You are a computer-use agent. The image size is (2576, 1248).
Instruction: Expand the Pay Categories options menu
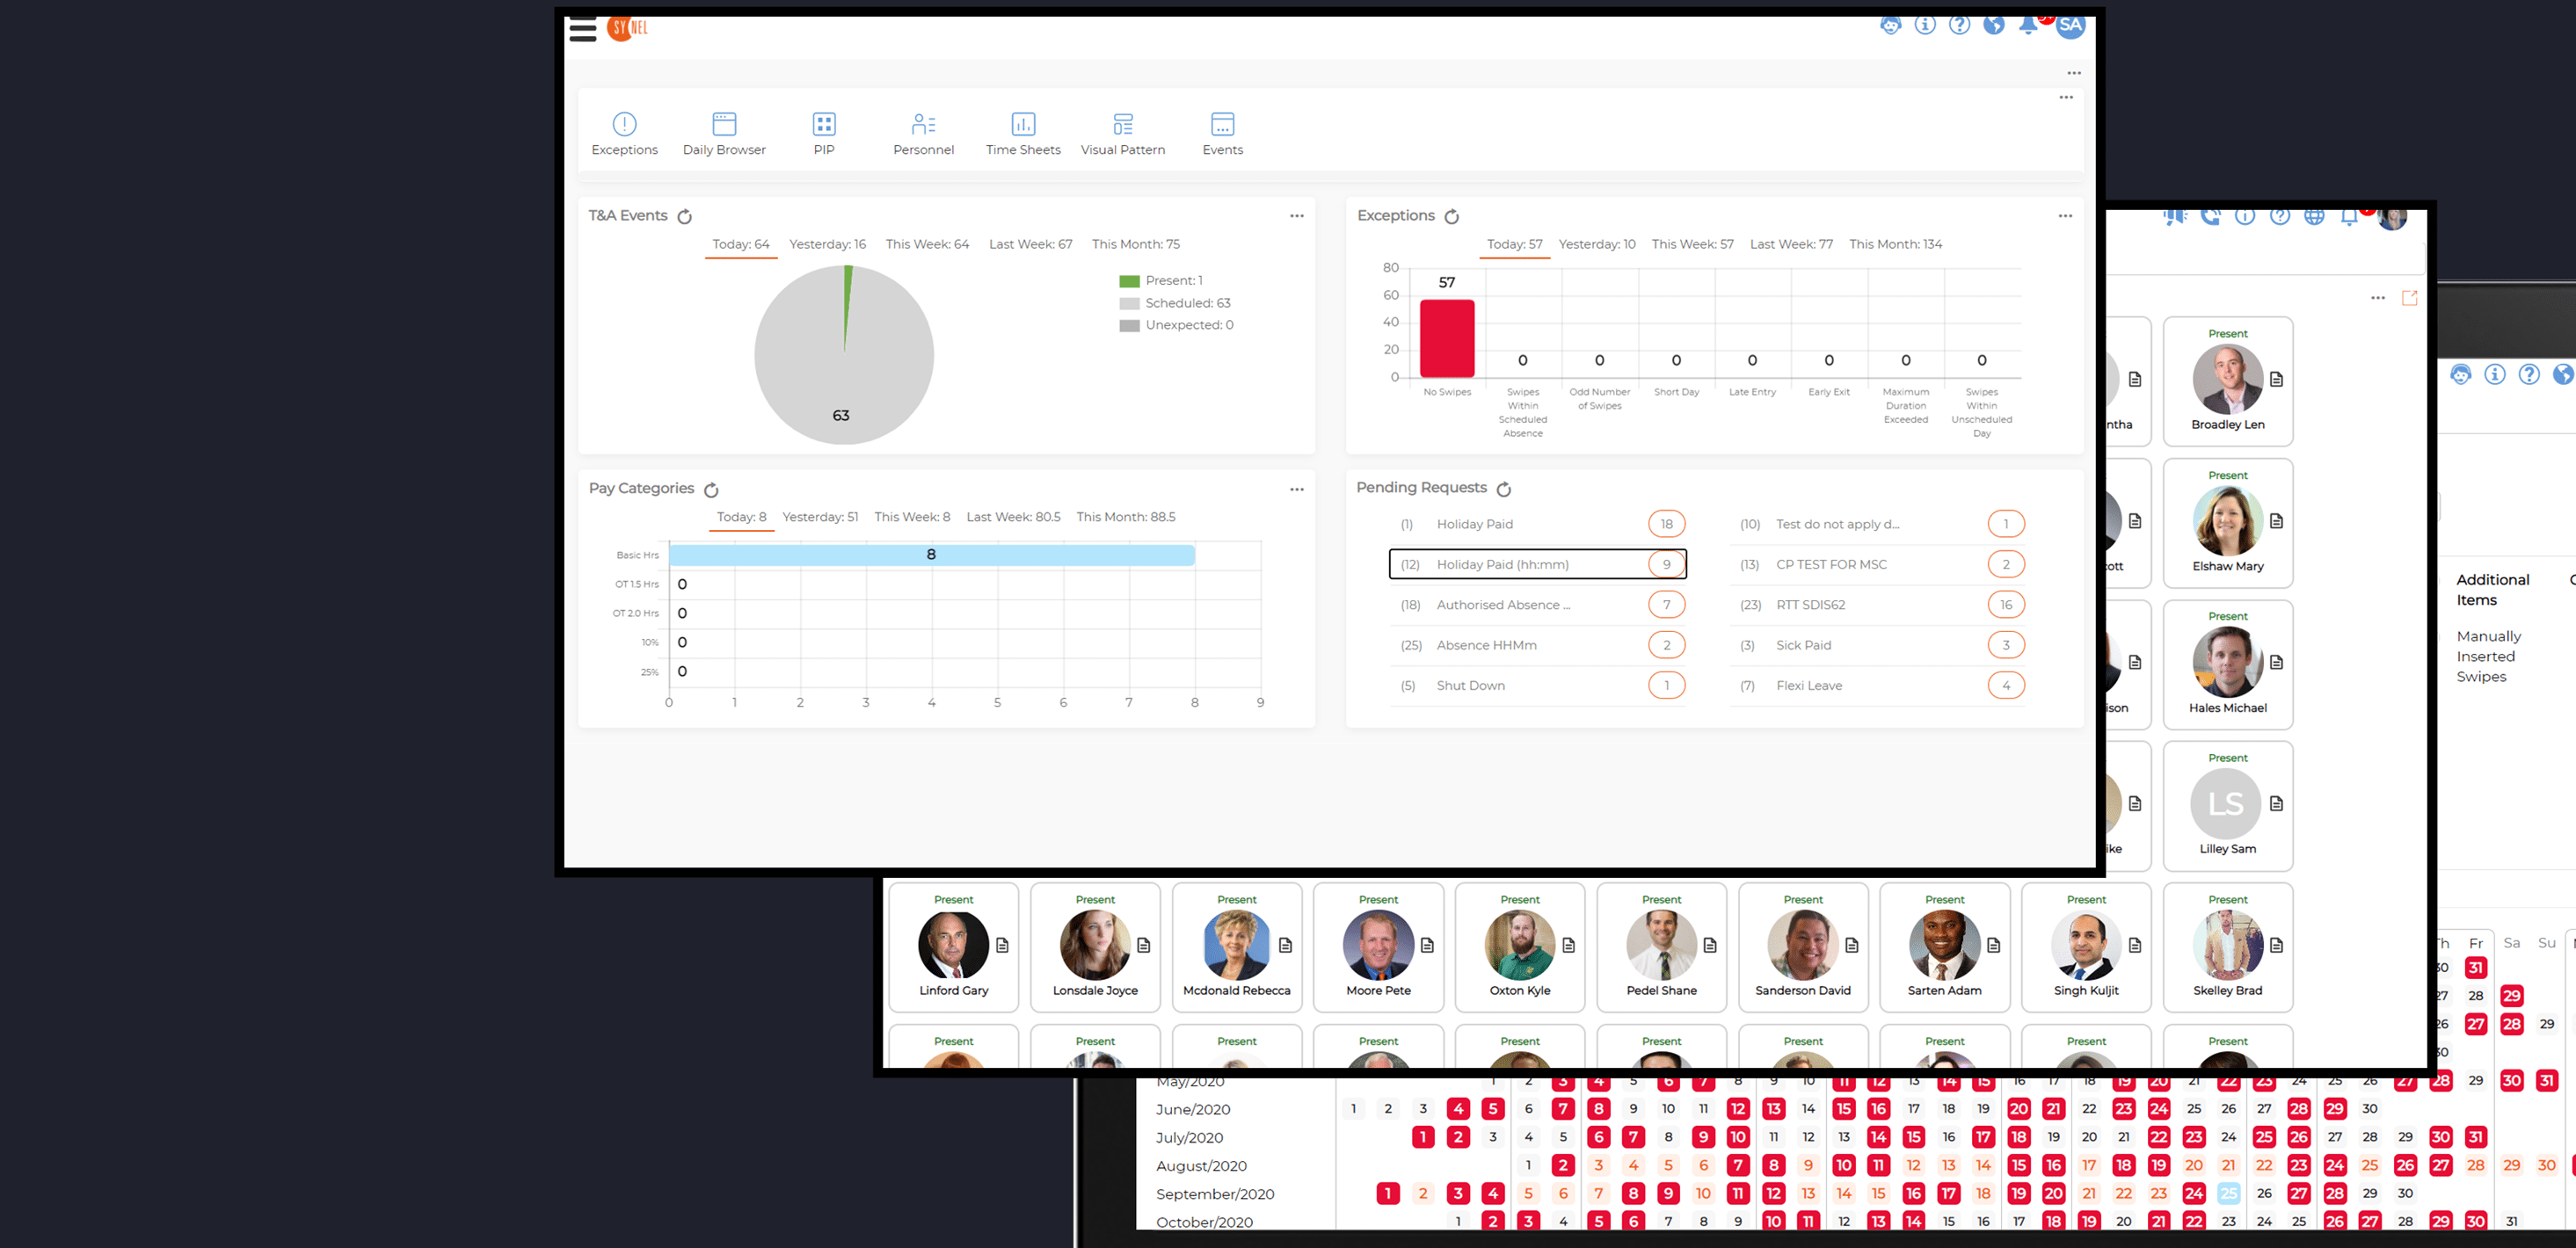click(x=1296, y=489)
